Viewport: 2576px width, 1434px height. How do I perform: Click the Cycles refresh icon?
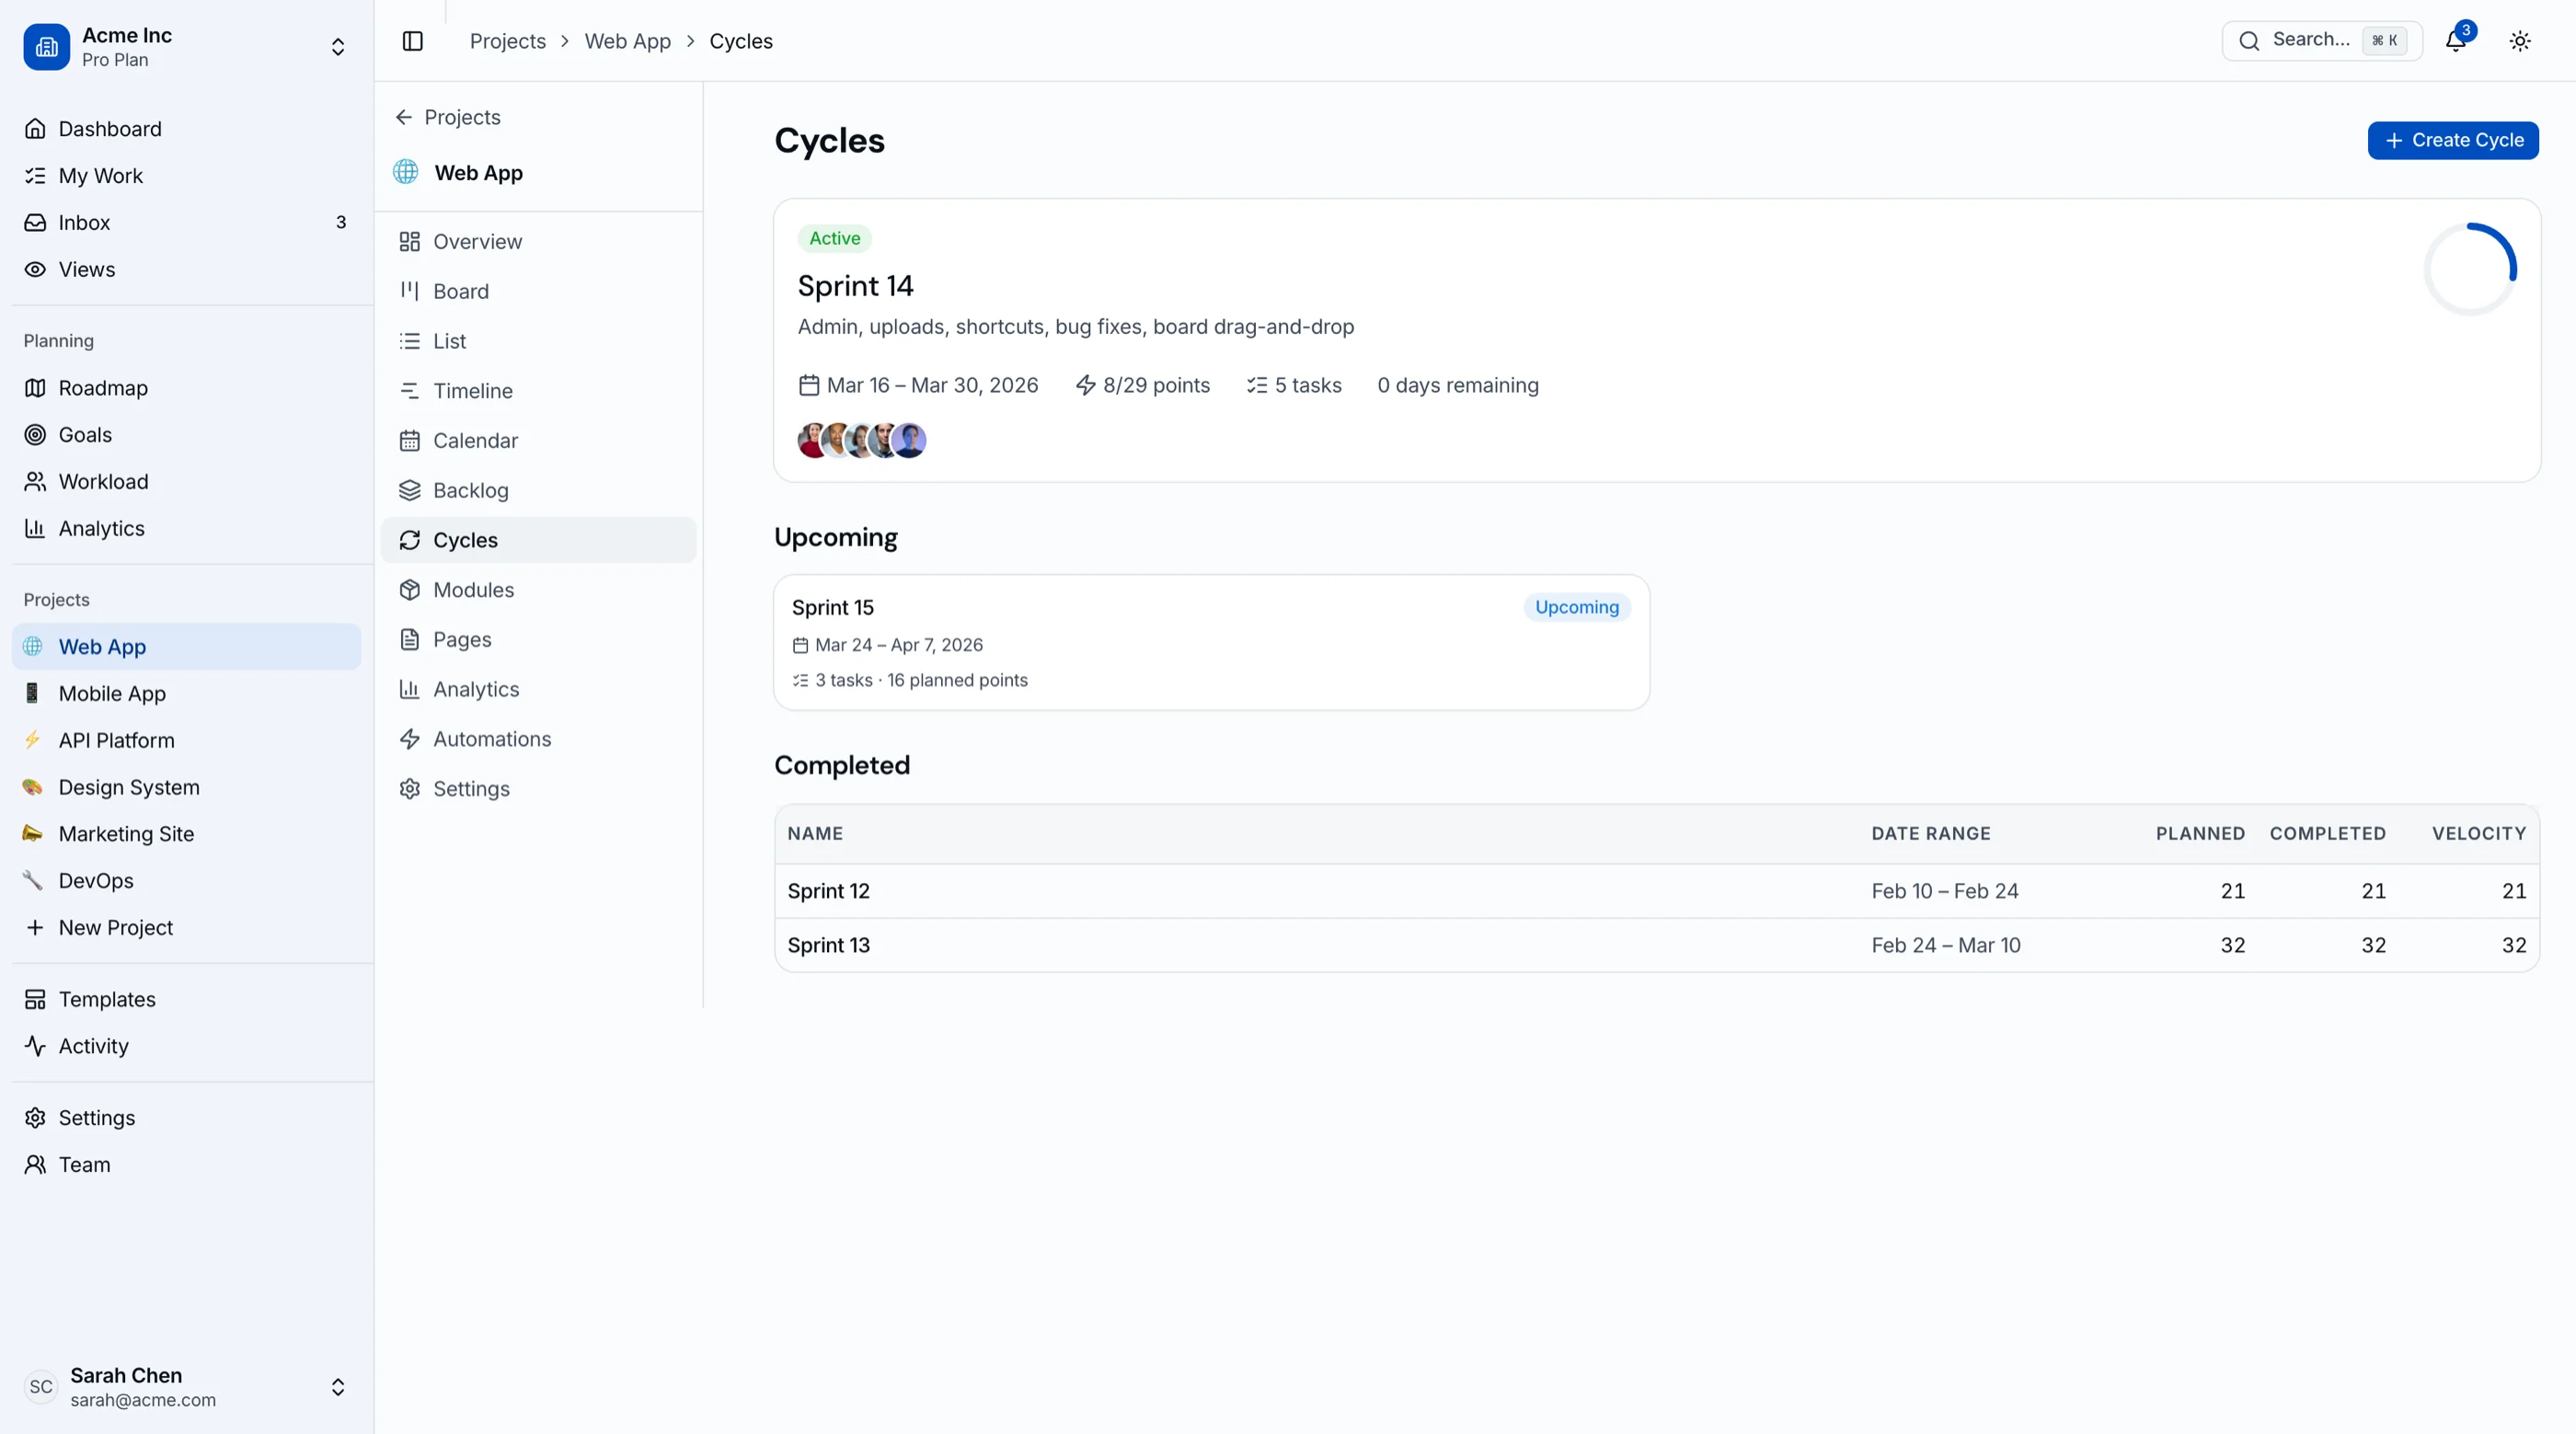pyautogui.click(x=410, y=540)
